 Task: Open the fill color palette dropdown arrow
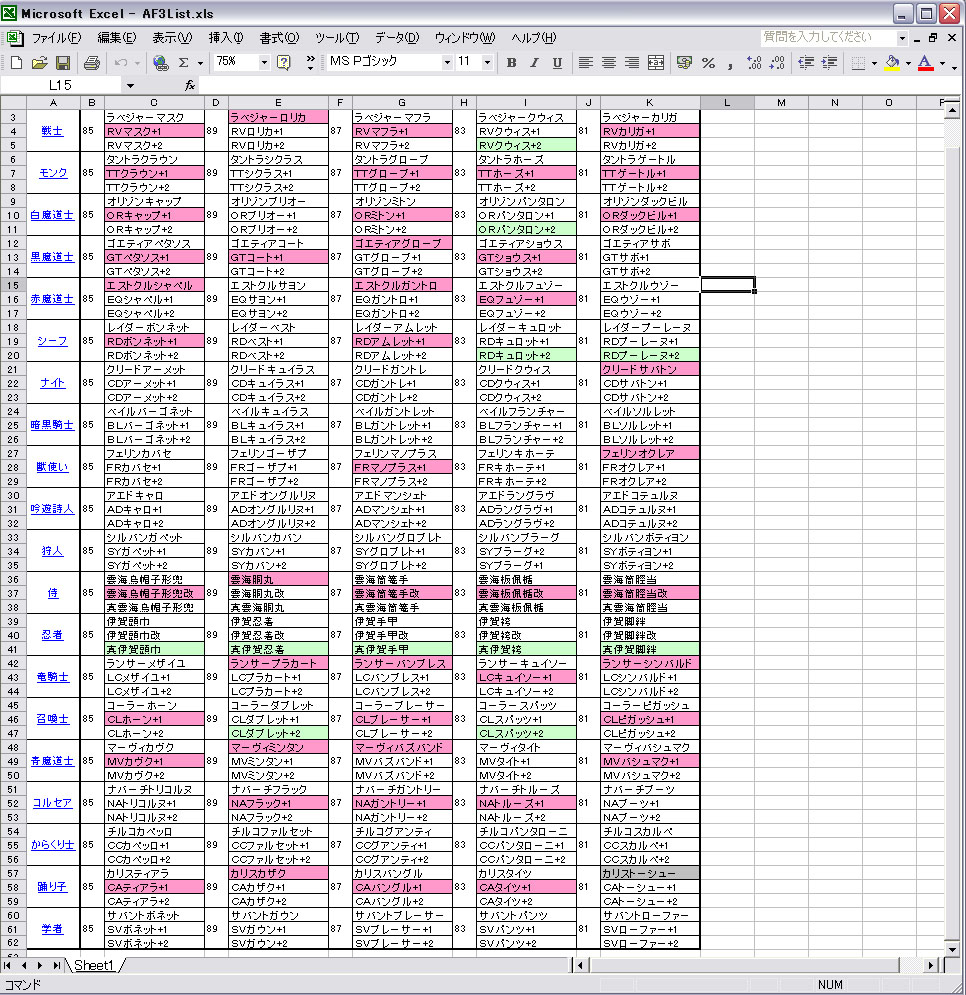(x=908, y=63)
